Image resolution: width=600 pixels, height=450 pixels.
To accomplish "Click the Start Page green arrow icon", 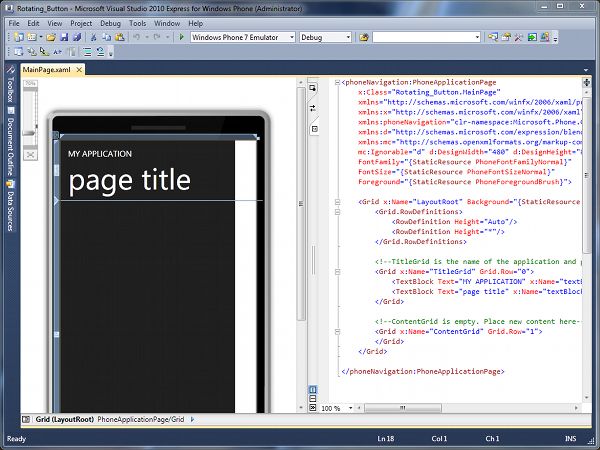I will [532, 37].
